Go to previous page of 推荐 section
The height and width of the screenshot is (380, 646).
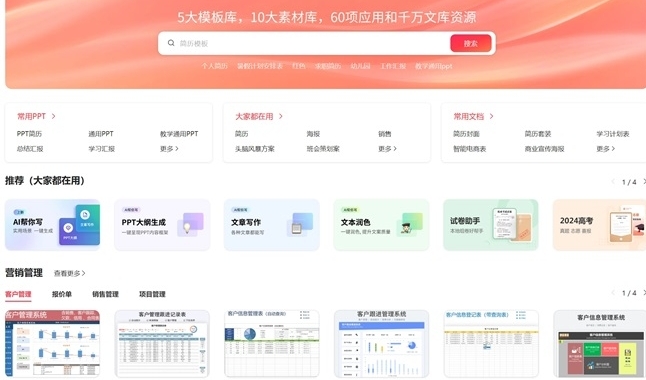click(613, 181)
